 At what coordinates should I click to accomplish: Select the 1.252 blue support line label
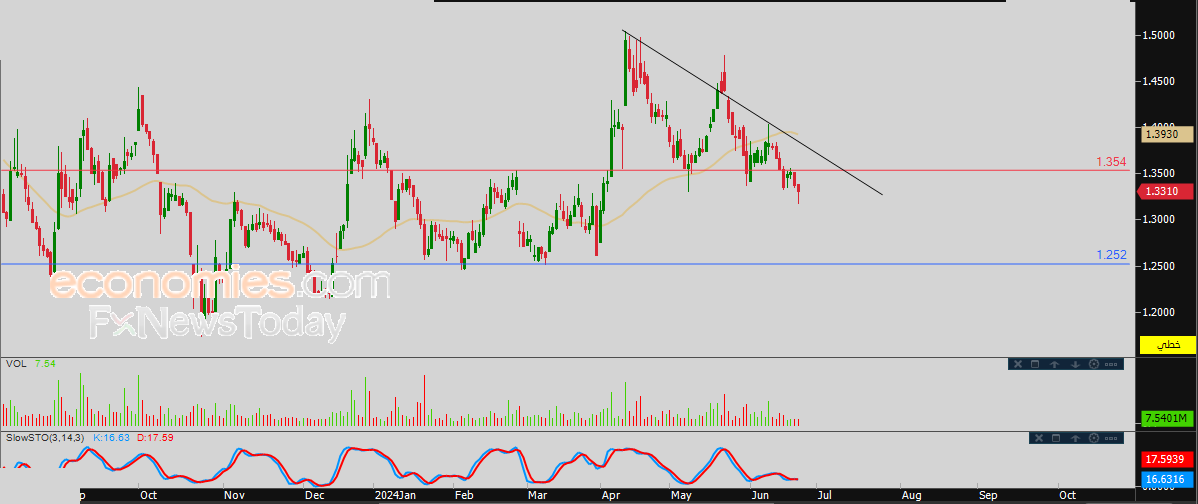pos(1111,255)
